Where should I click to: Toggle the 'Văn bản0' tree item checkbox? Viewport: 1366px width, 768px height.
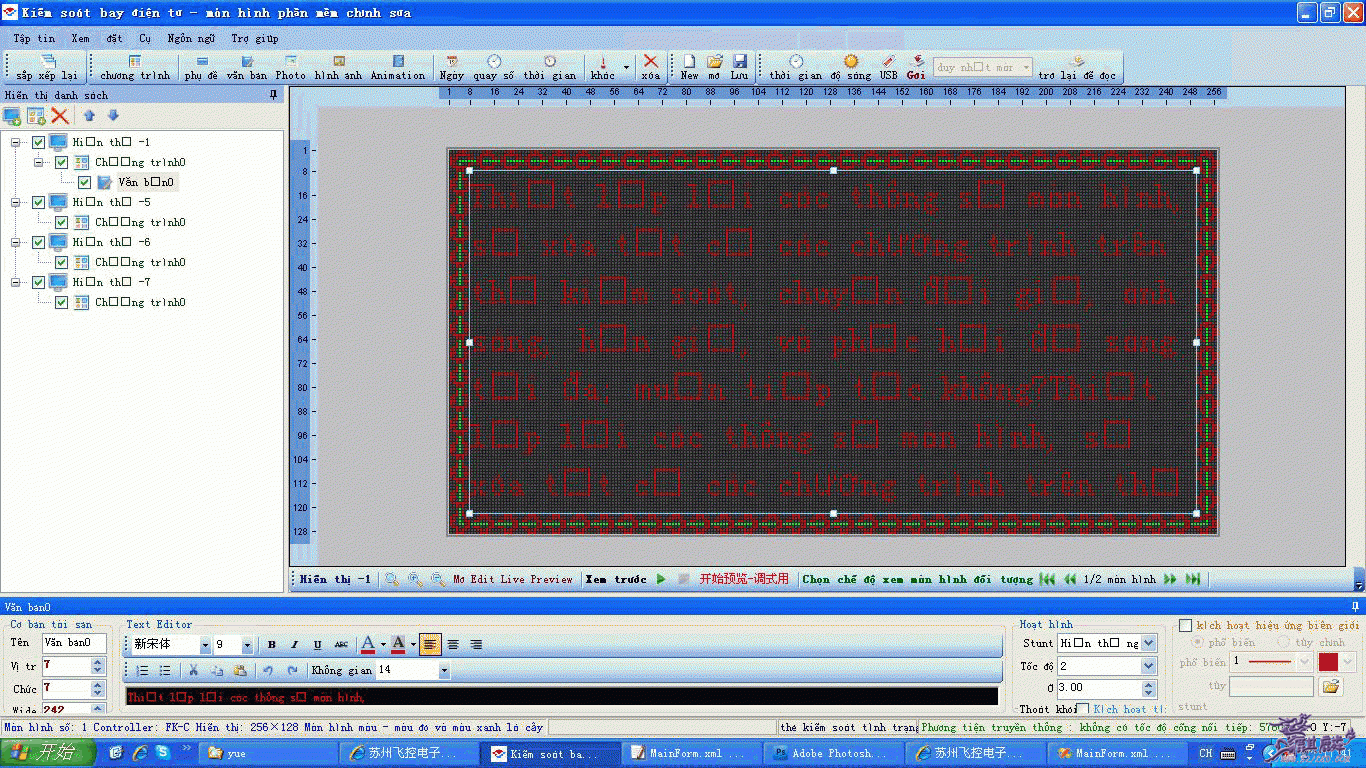pos(85,183)
